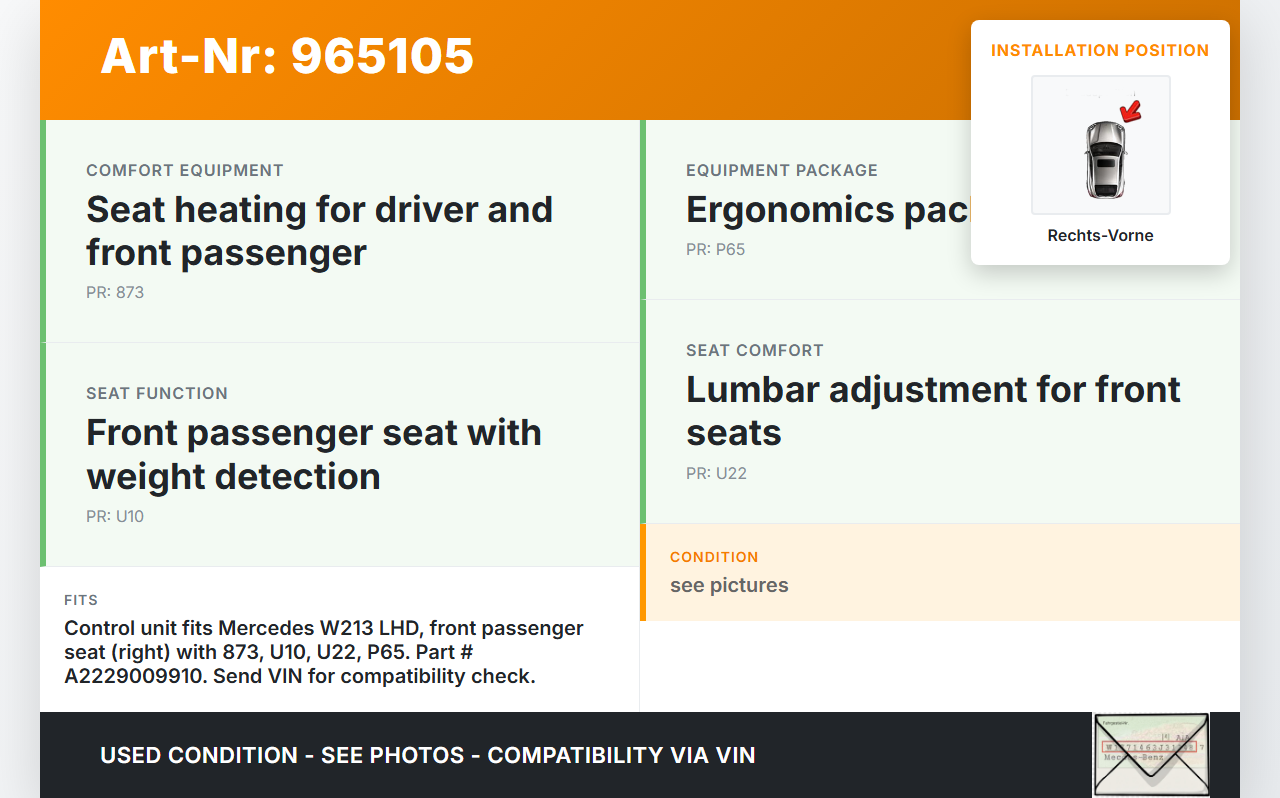Click the red arrow on car diagram
Screen dimensions: 1280x798
1131,111
